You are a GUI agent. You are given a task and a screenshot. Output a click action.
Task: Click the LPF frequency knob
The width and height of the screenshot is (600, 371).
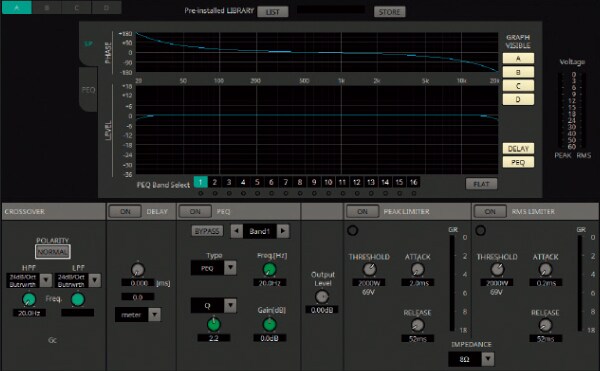click(x=78, y=299)
